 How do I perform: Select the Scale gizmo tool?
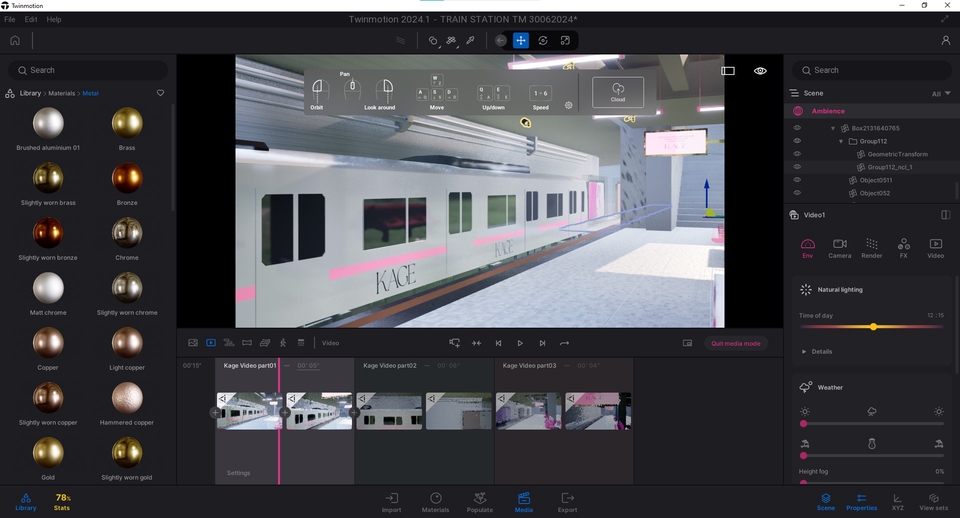click(x=565, y=40)
